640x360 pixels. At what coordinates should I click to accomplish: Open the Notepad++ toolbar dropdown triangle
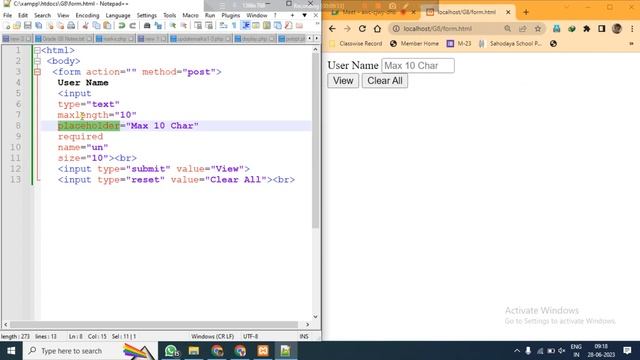tap(304, 15)
